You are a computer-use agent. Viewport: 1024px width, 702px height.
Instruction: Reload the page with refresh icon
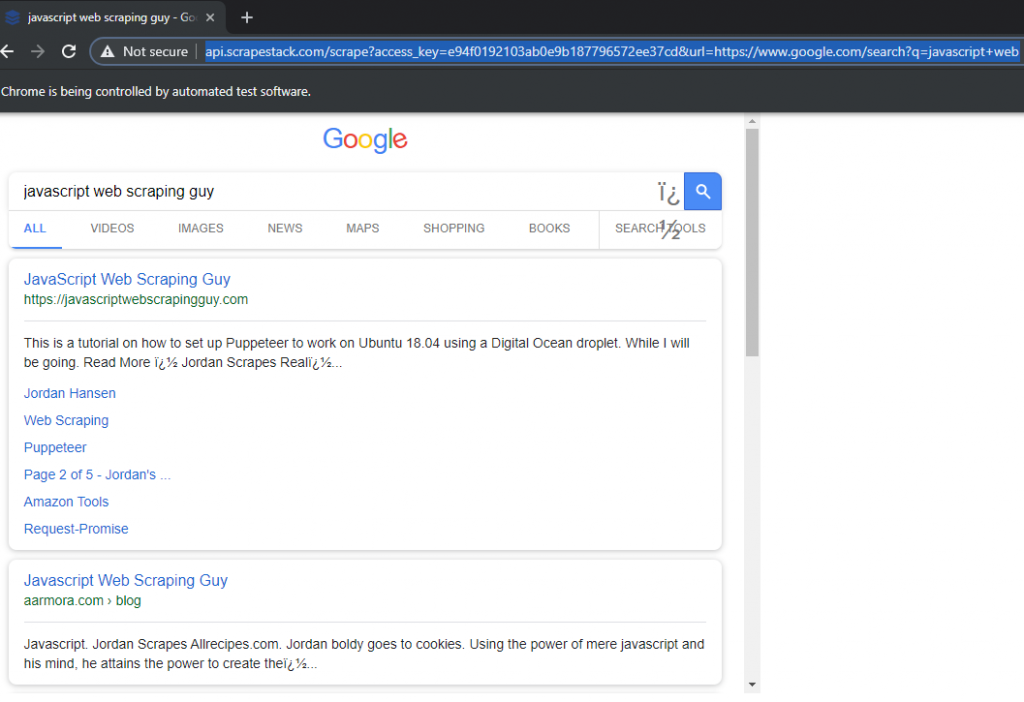click(x=69, y=52)
